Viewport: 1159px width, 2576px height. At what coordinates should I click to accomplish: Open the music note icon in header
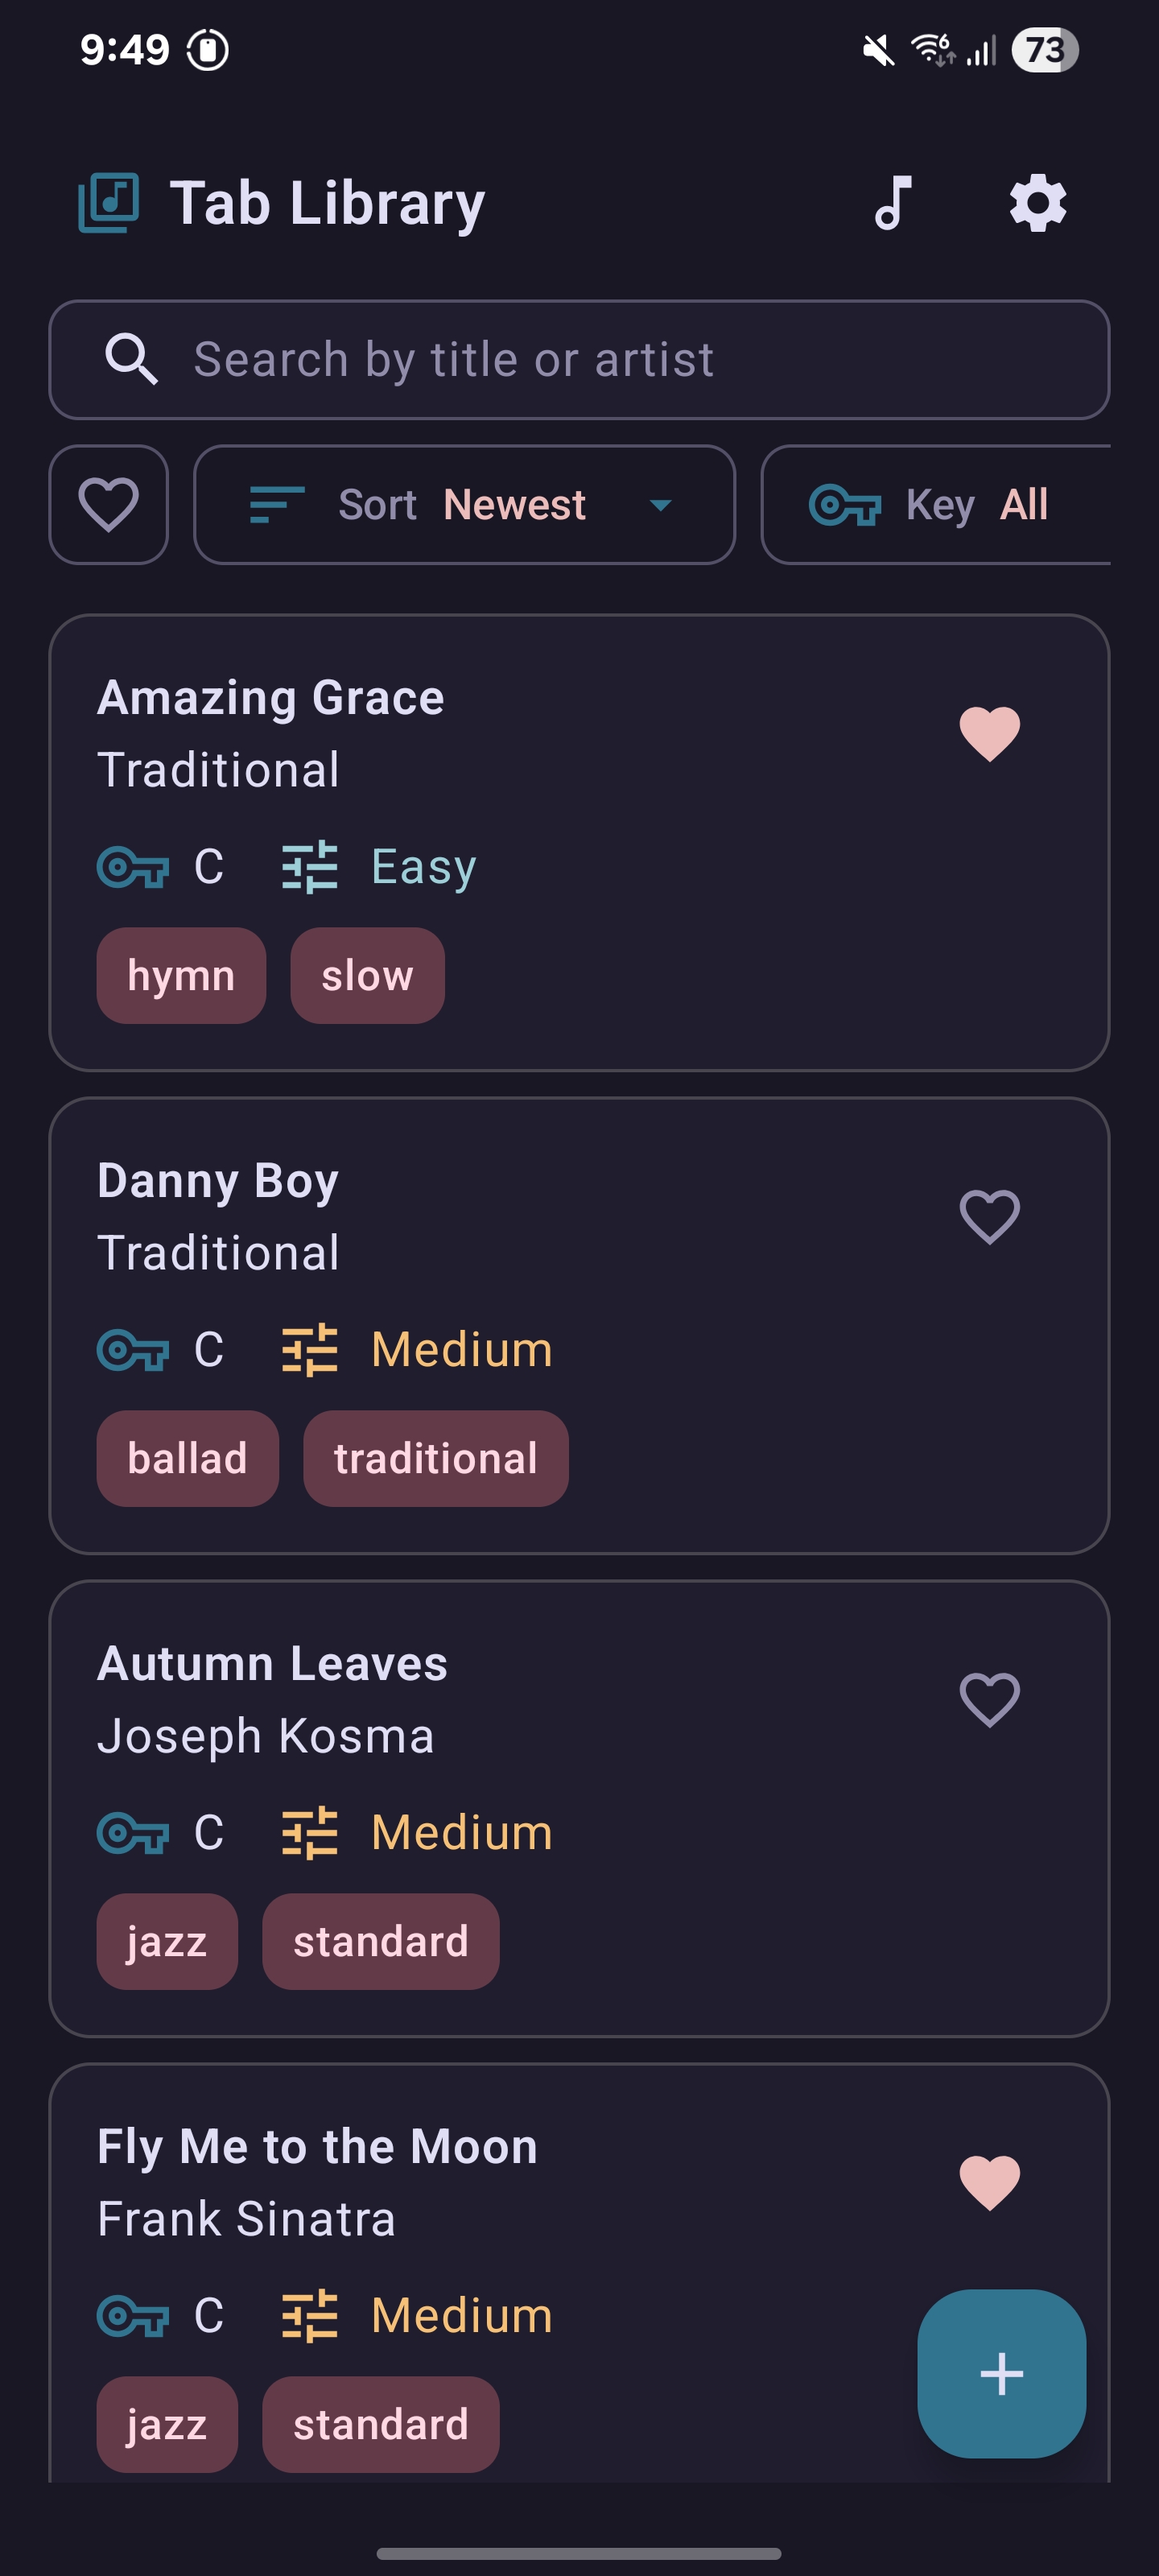click(893, 203)
